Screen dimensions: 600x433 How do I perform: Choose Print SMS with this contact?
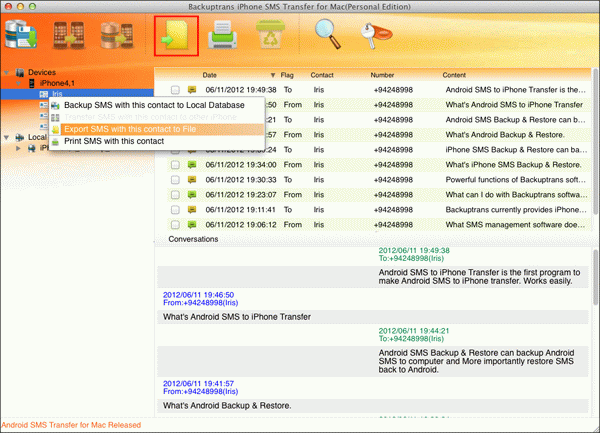coord(157,141)
